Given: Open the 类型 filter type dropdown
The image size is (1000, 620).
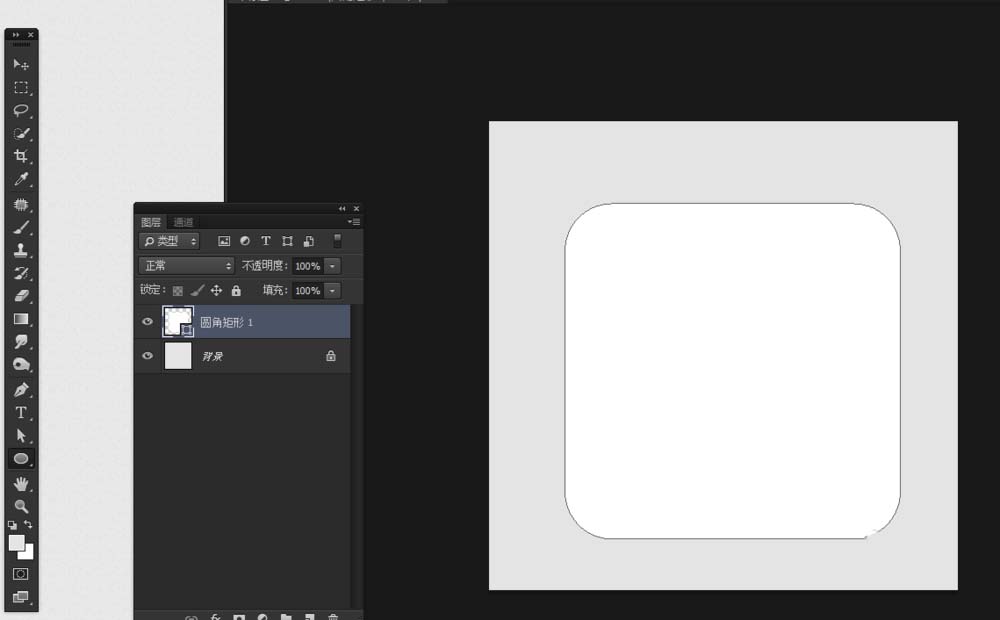Looking at the screenshot, I should tap(169, 241).
